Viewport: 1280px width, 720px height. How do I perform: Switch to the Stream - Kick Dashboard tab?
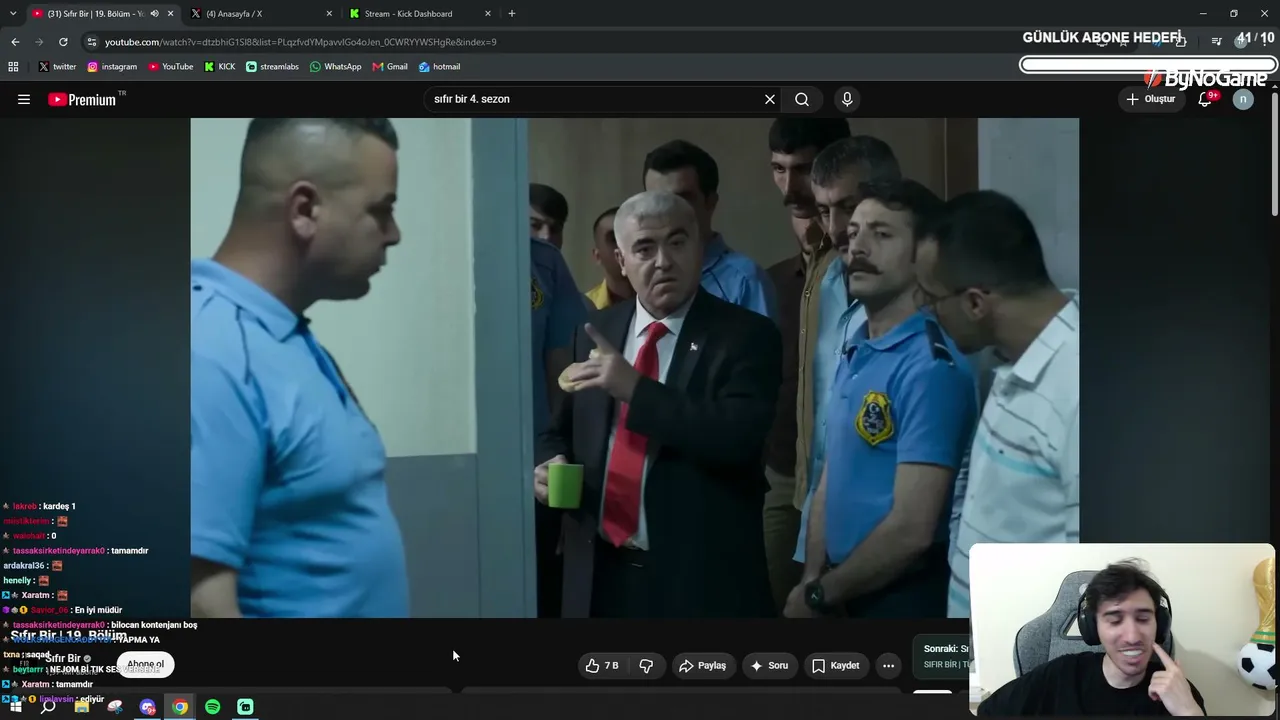point(420,14)
